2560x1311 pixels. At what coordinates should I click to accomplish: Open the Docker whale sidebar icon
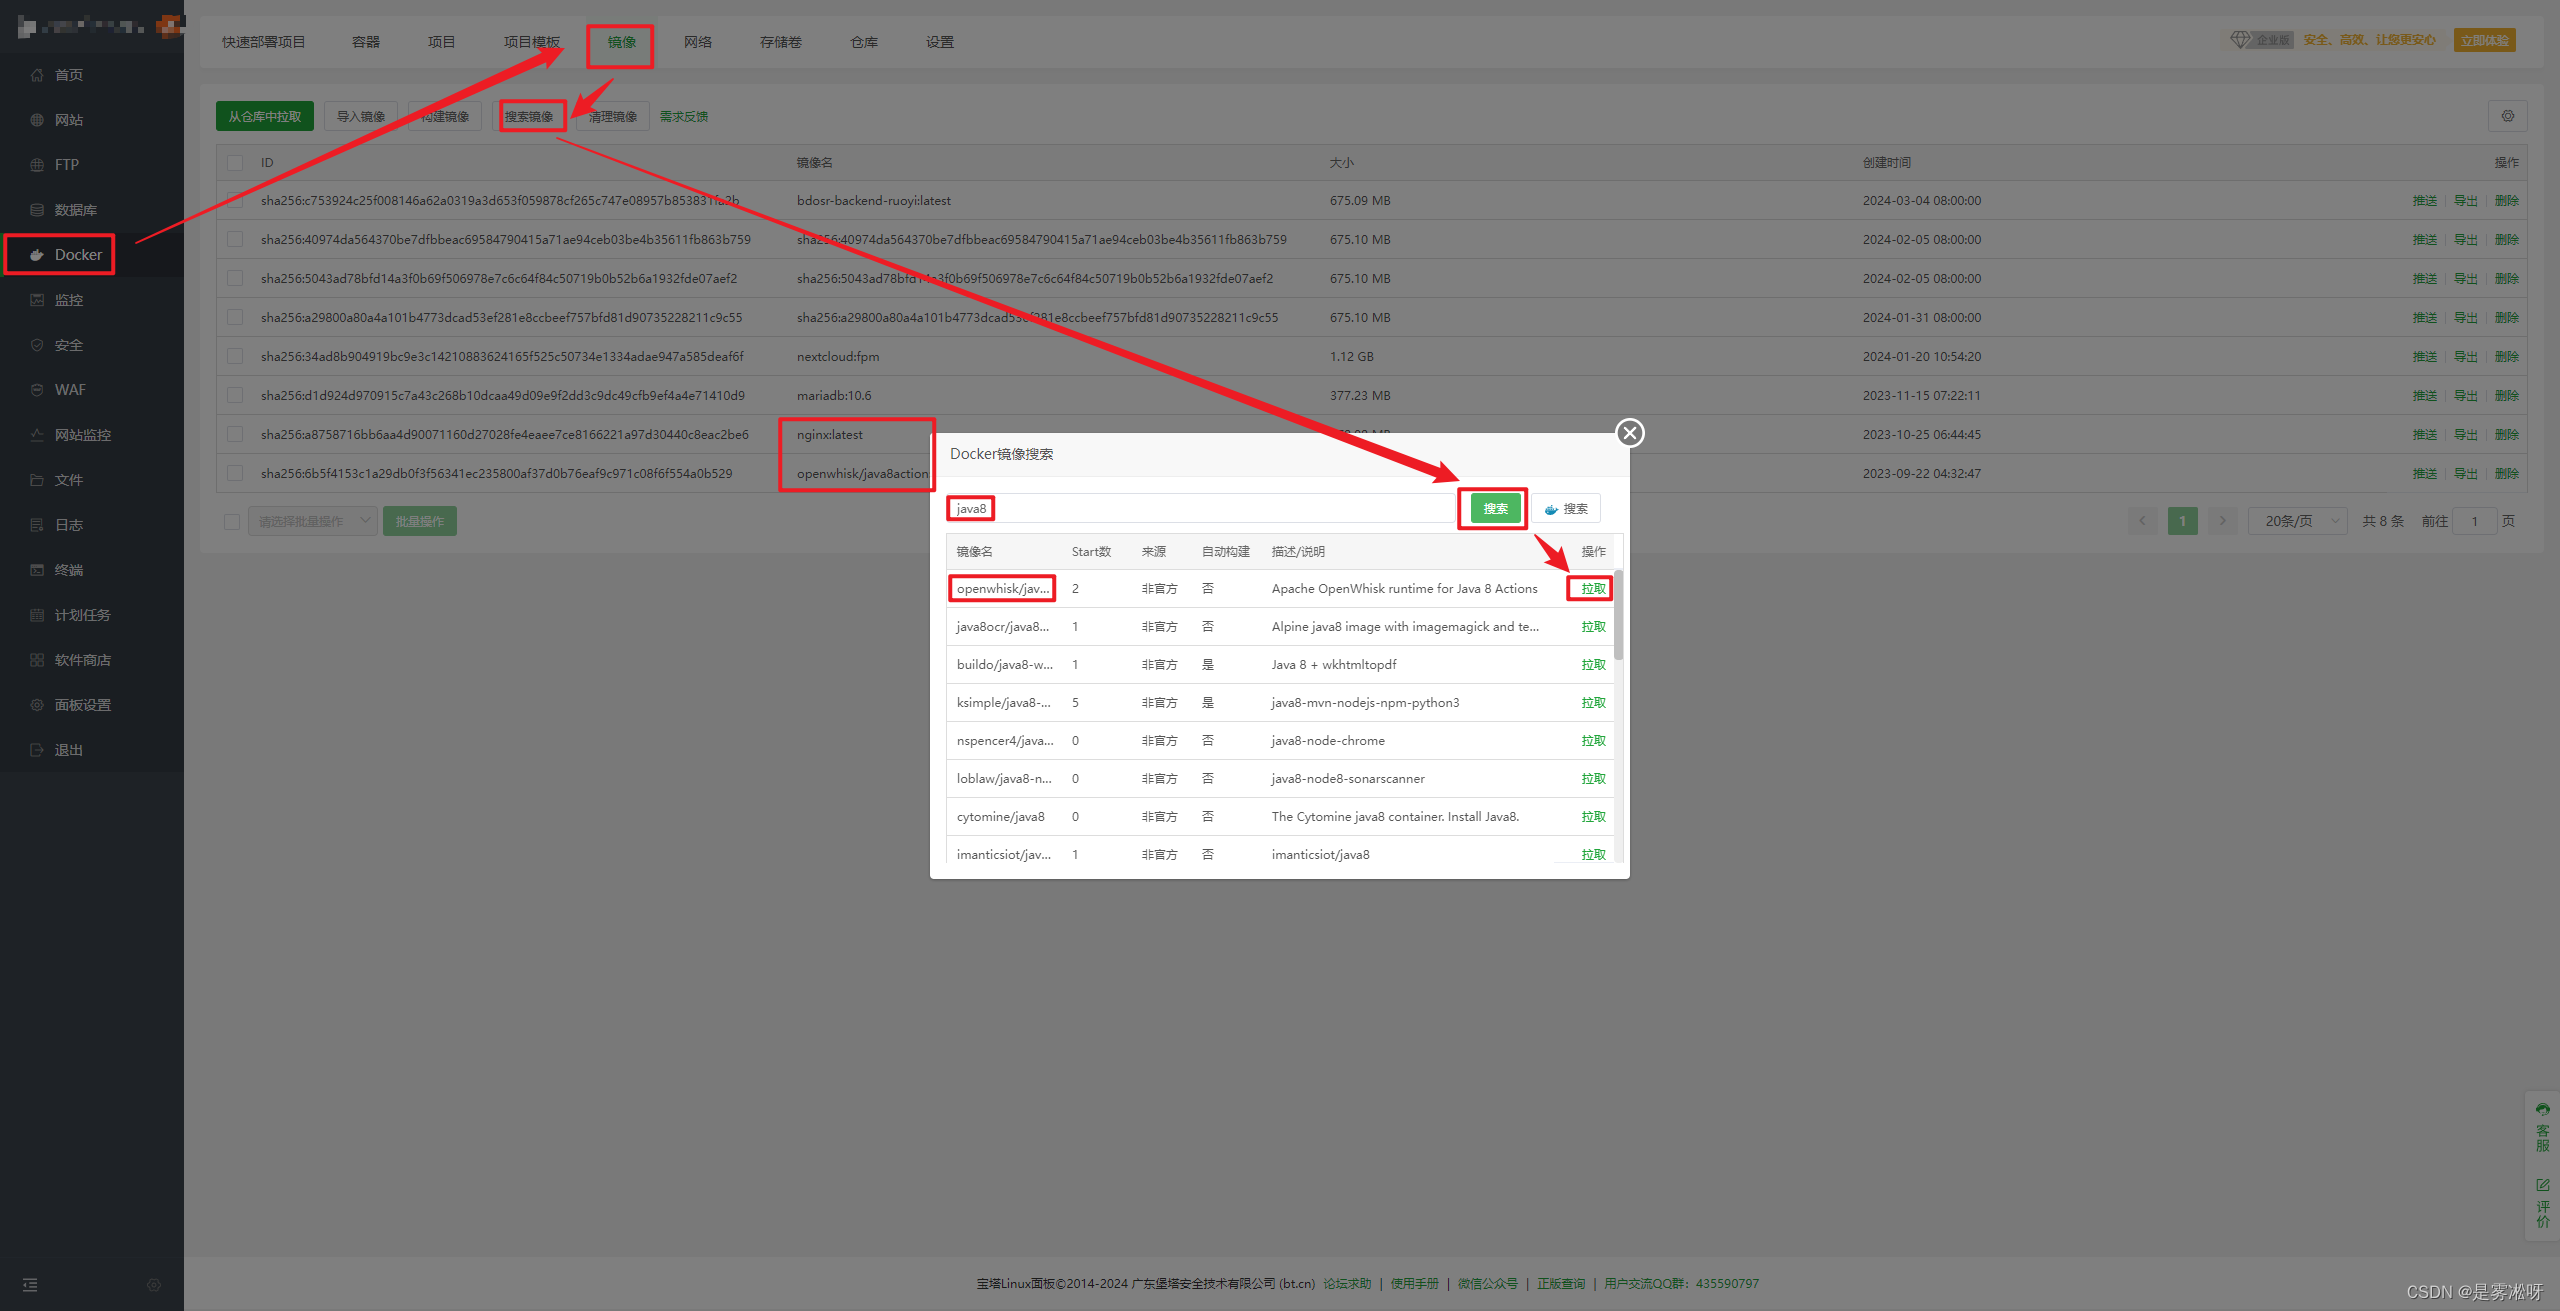pyautogui.click(x=37, y=255)
